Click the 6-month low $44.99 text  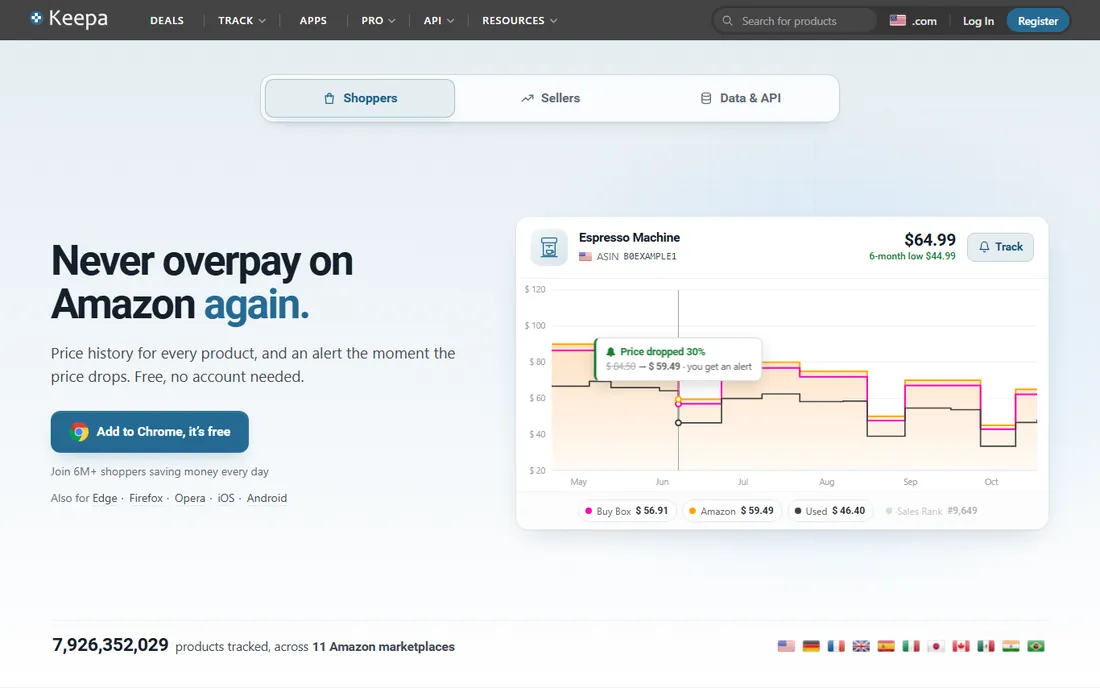point(912,256)
